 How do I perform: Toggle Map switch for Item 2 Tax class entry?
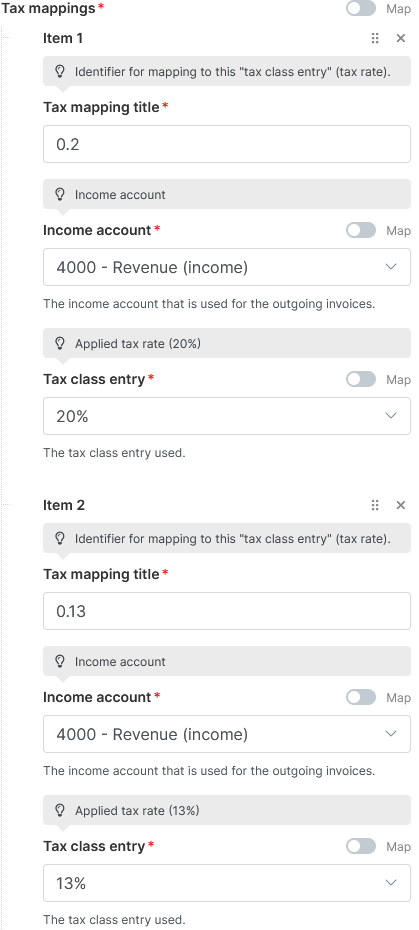click(x=361, y=846)
